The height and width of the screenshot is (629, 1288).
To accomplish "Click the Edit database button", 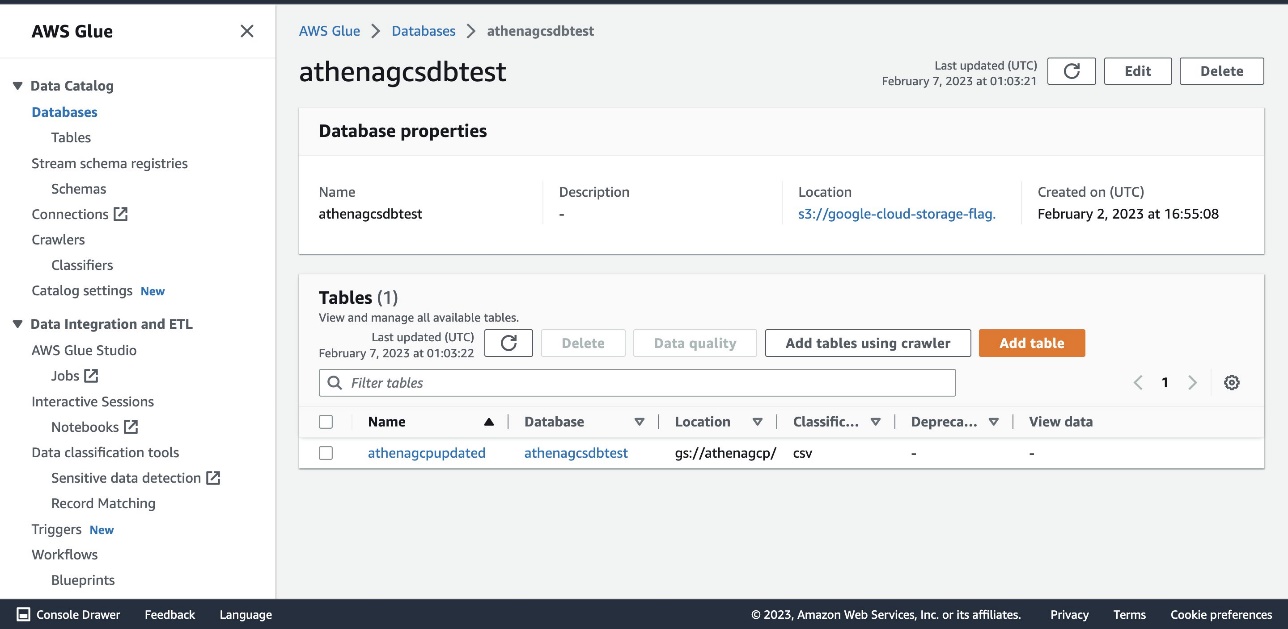I will (1138, 71).
